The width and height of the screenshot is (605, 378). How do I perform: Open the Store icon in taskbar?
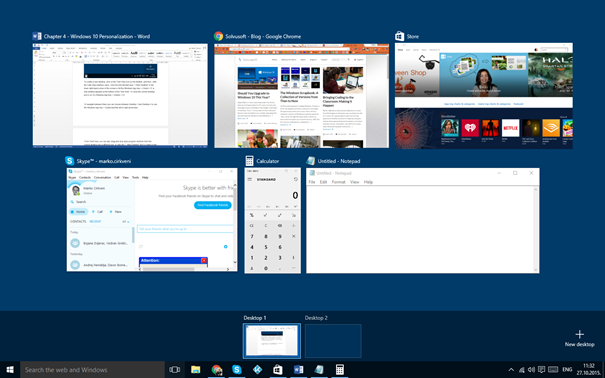(x=277, y=370)
